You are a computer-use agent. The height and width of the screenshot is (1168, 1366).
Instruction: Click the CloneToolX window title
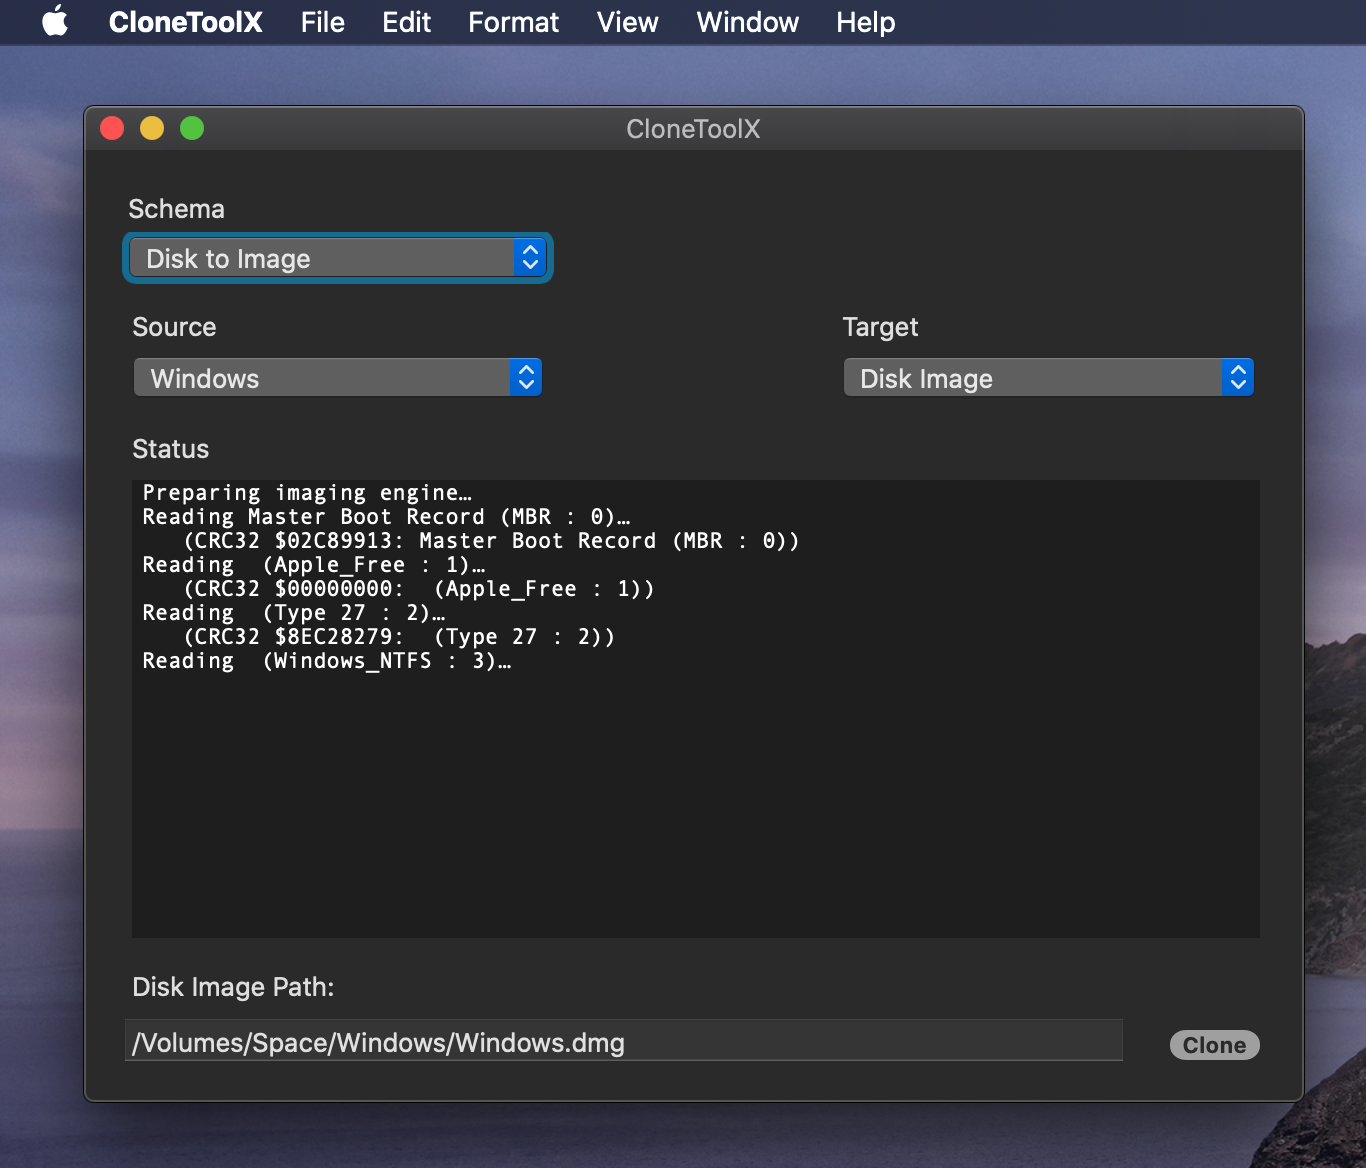[693, 129]
